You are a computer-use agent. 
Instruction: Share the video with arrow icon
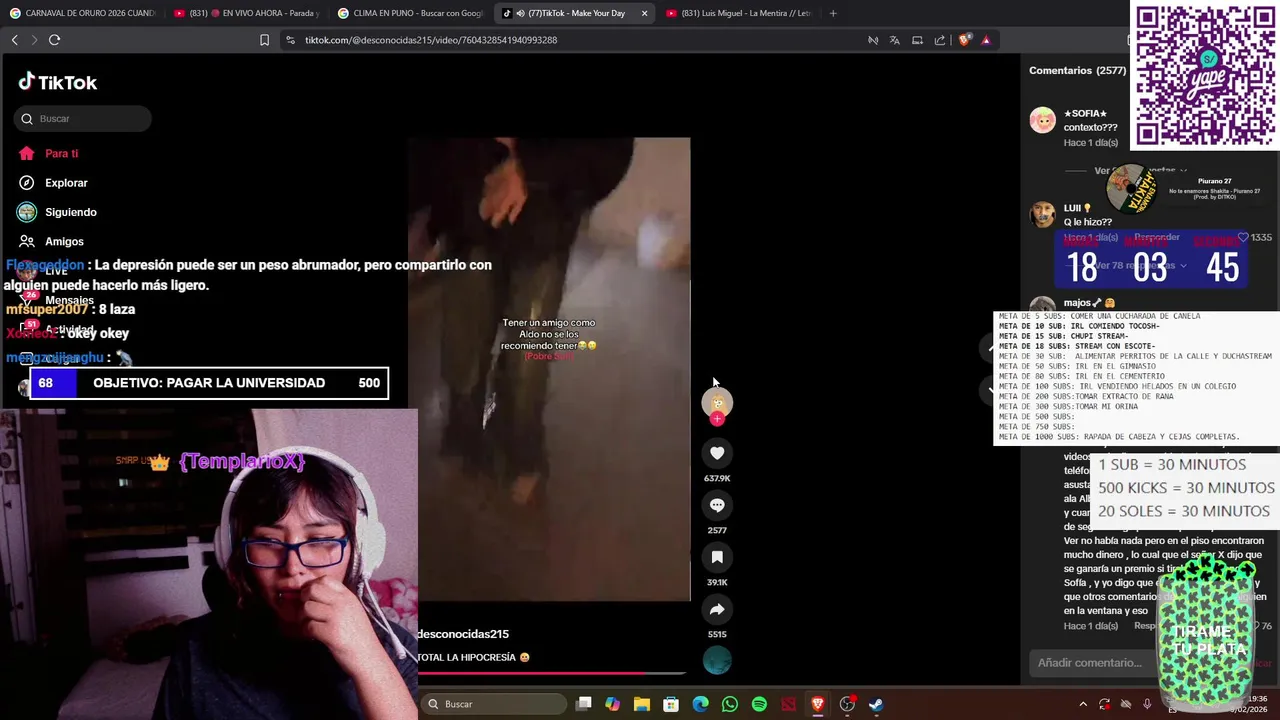coord(717,609)
